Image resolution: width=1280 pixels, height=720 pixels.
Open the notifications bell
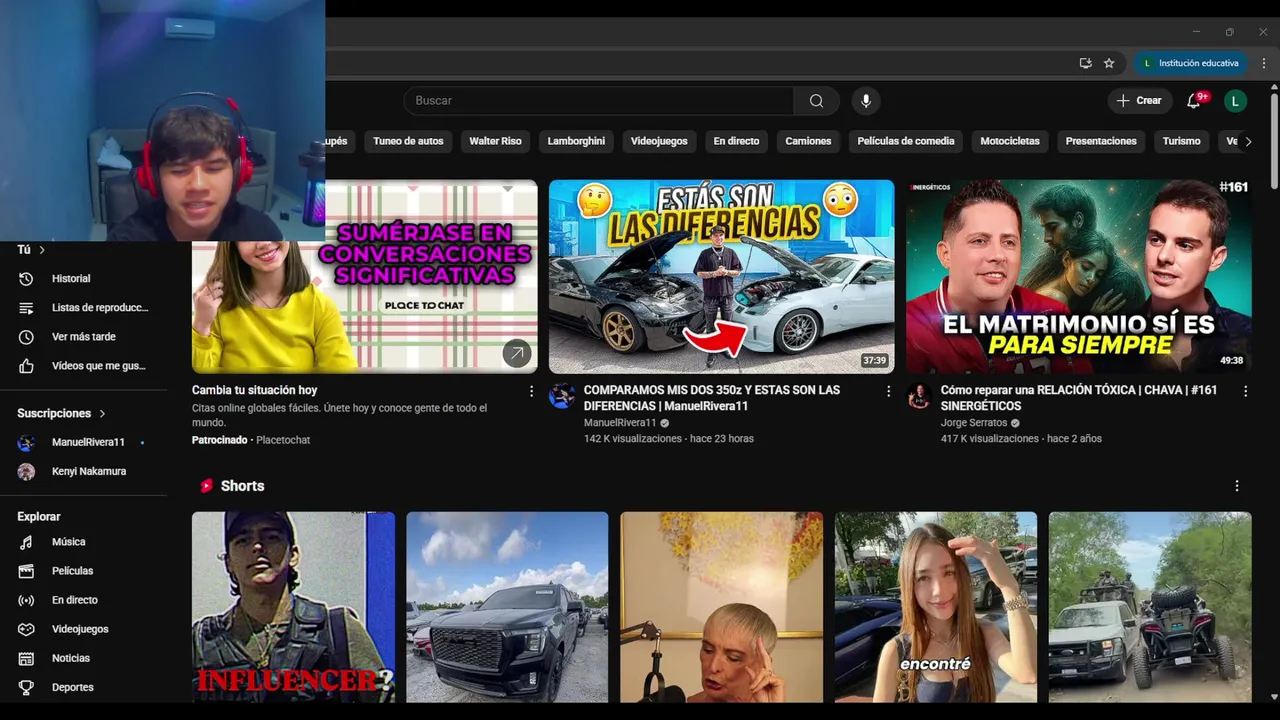click(1194, 101)
